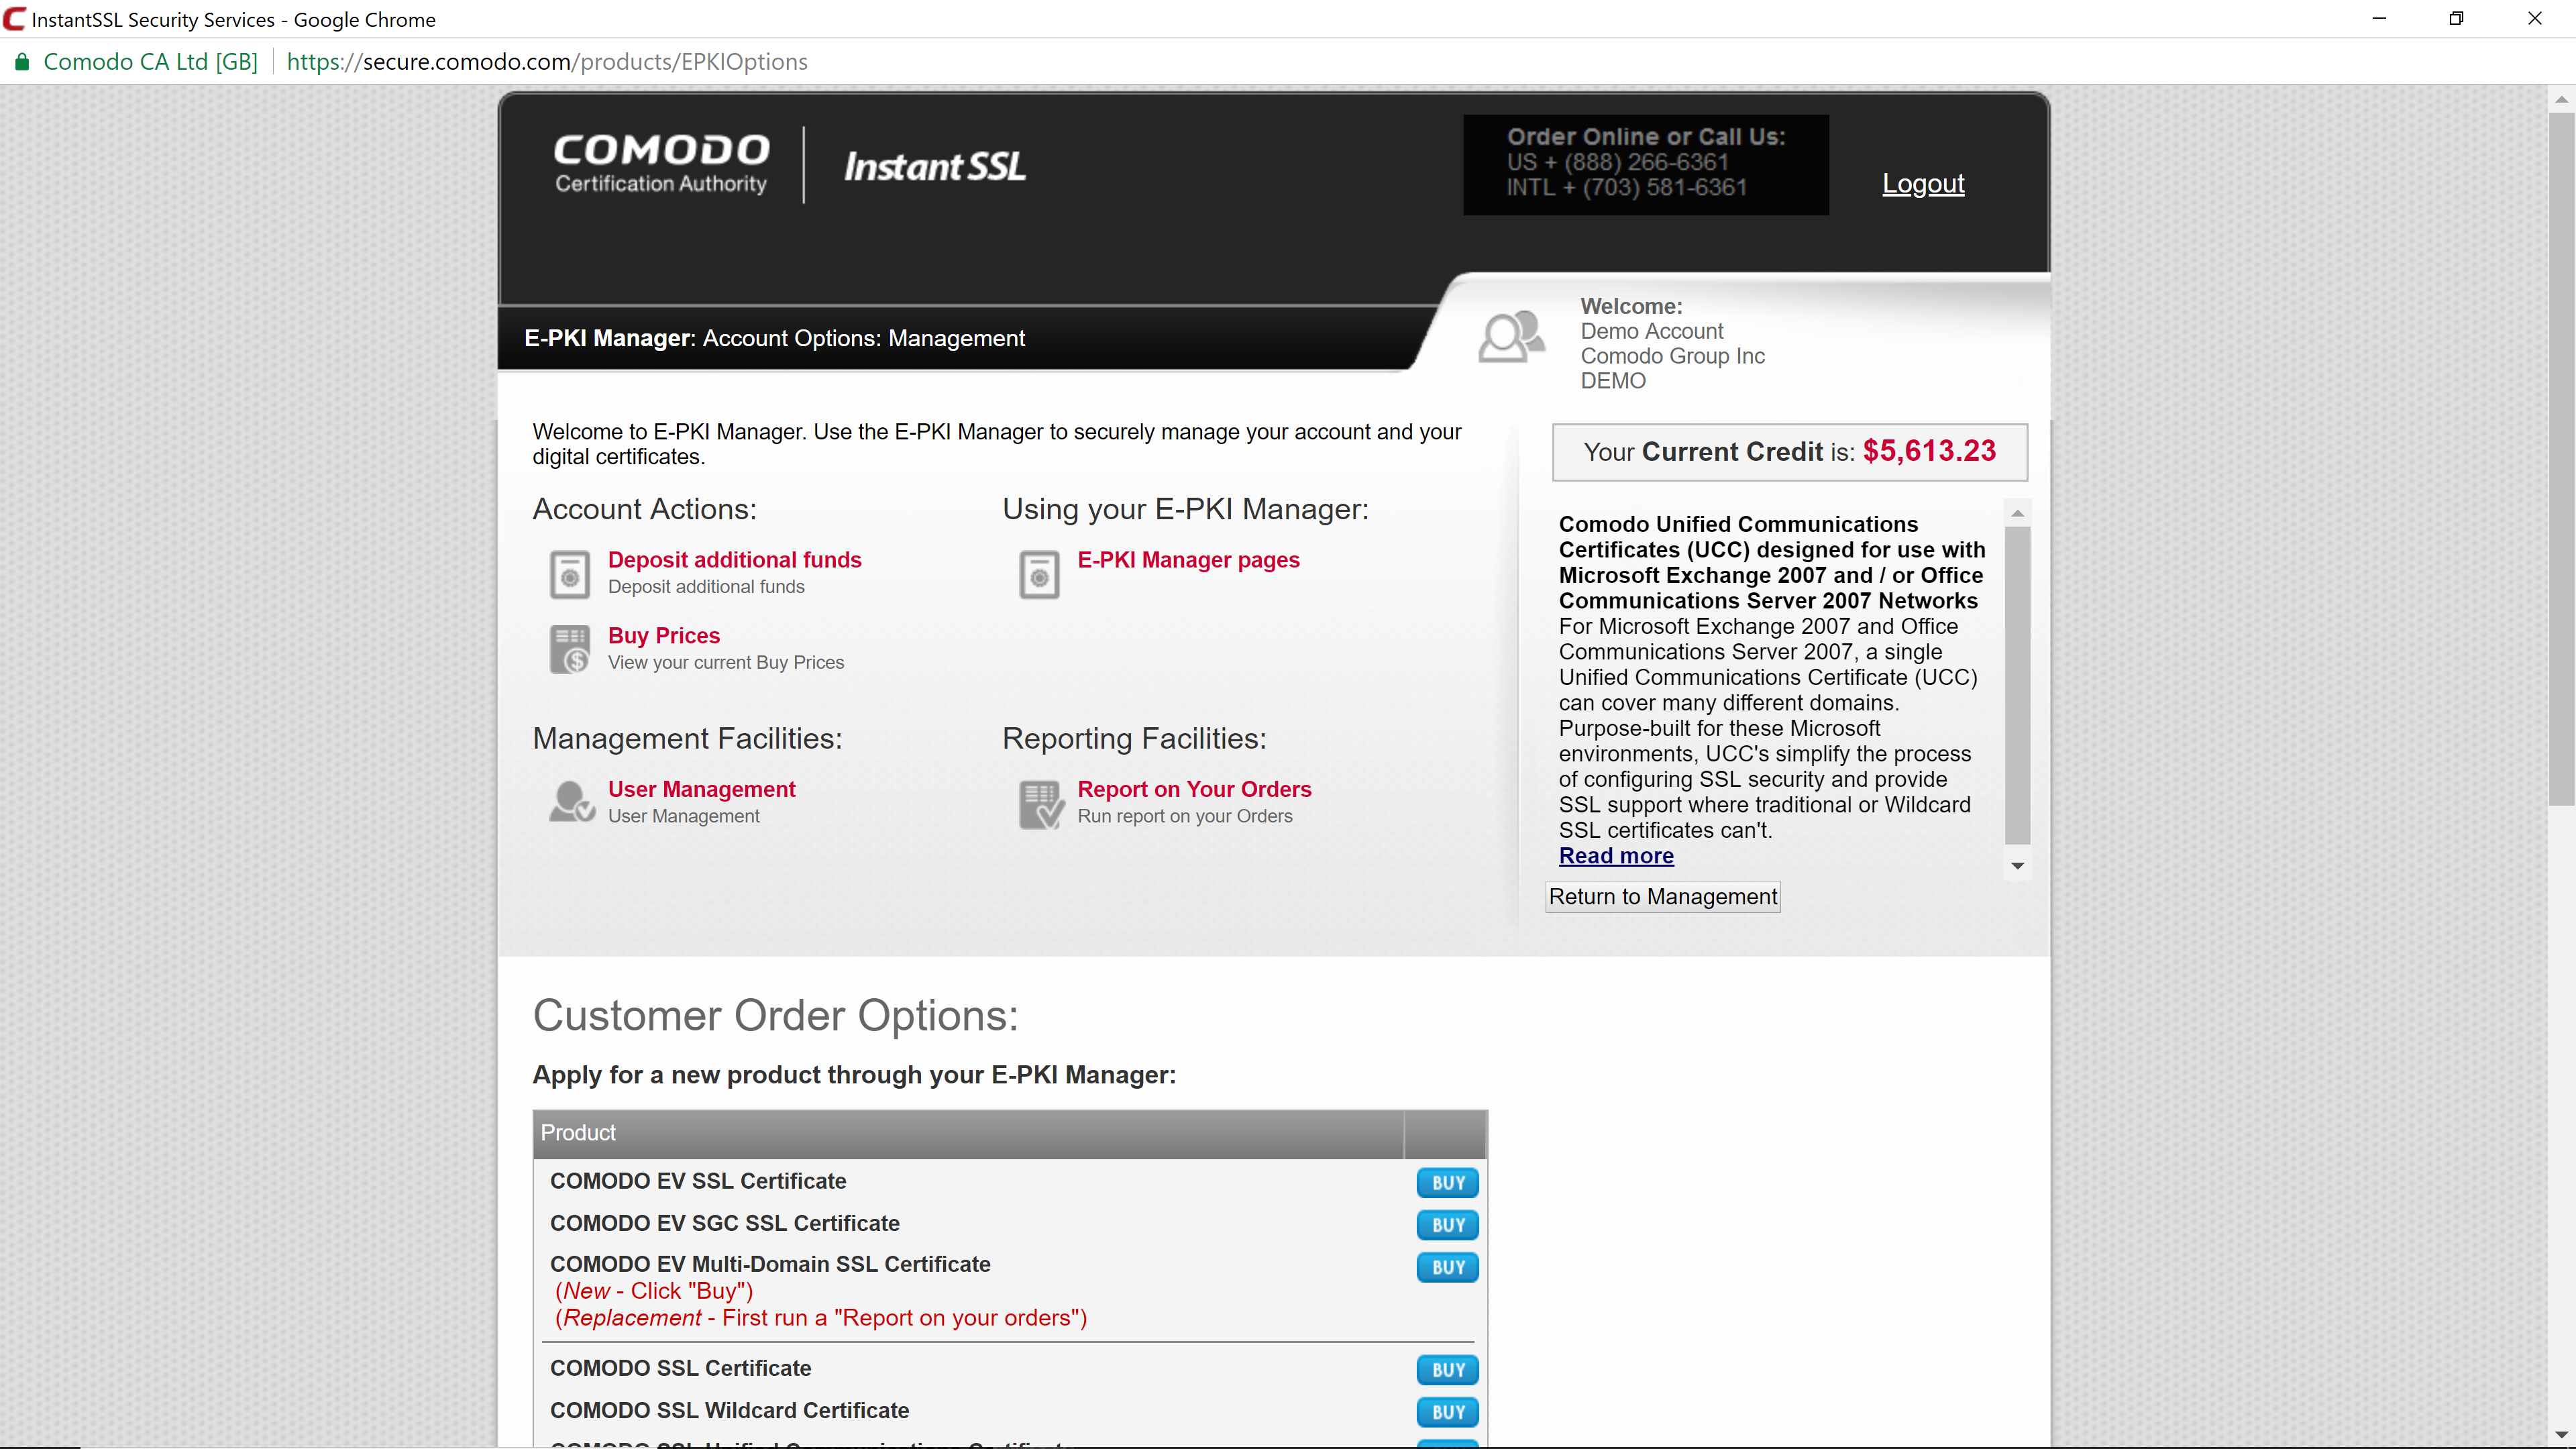This screenshot has height=1449, width=2576.
Task: Click the page vertical scrollbar thumb
Action: click(2561, 458)
